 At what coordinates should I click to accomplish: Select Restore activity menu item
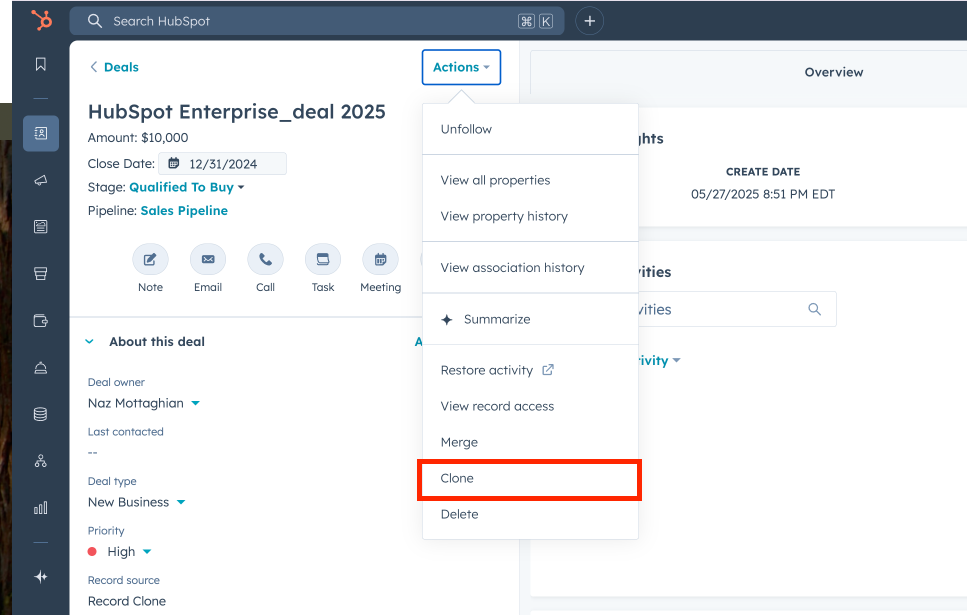coord(530,370)
